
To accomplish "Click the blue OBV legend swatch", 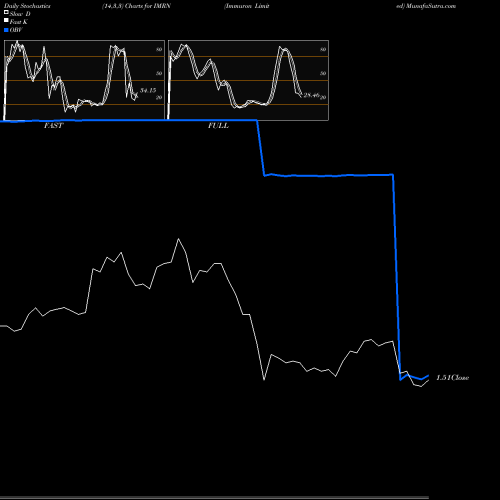I will coord(6,30).
